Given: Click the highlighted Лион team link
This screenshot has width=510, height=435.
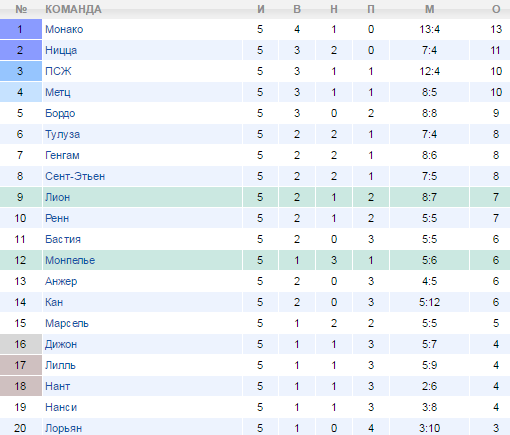Looking at the screenshot, I should click(57, 197).
